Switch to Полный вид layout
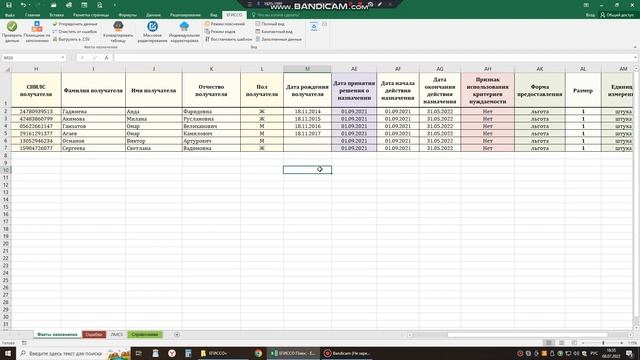 [270, 24]
